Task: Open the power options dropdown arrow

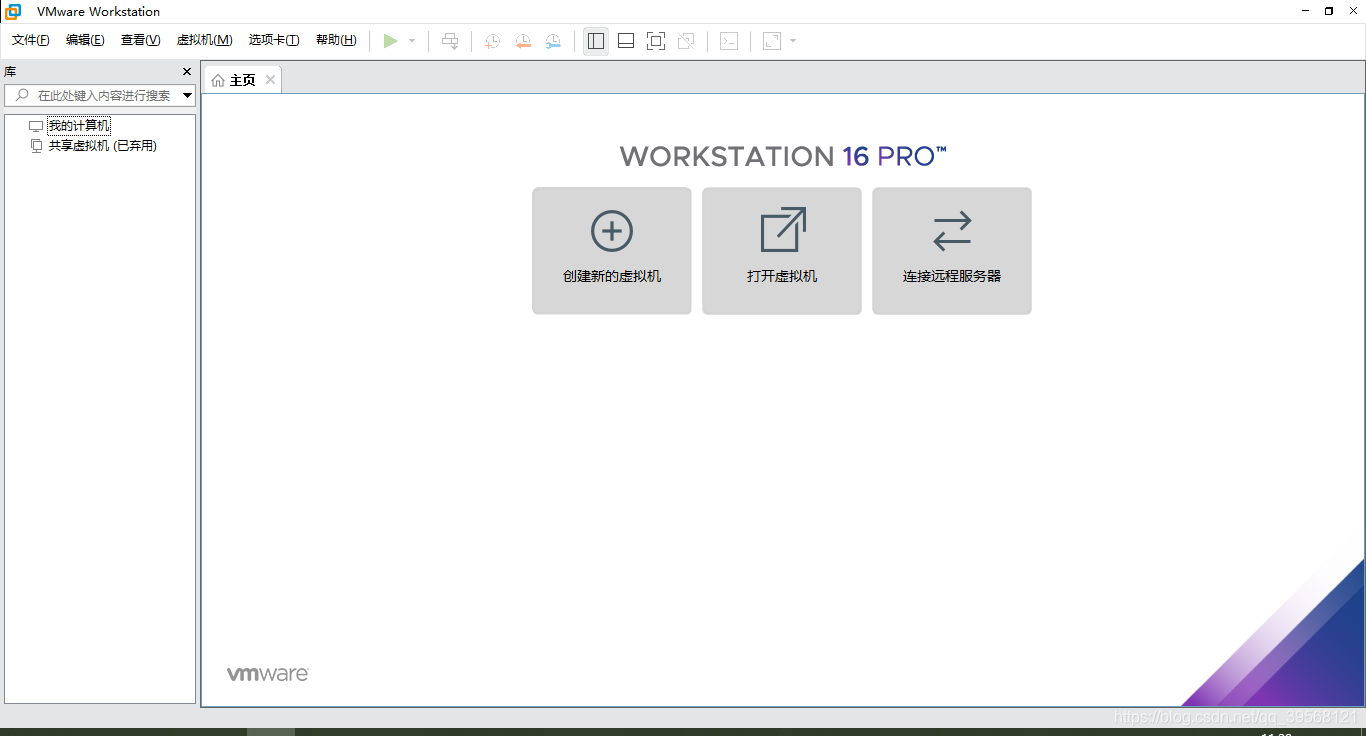Action: [x=410, y=41]
